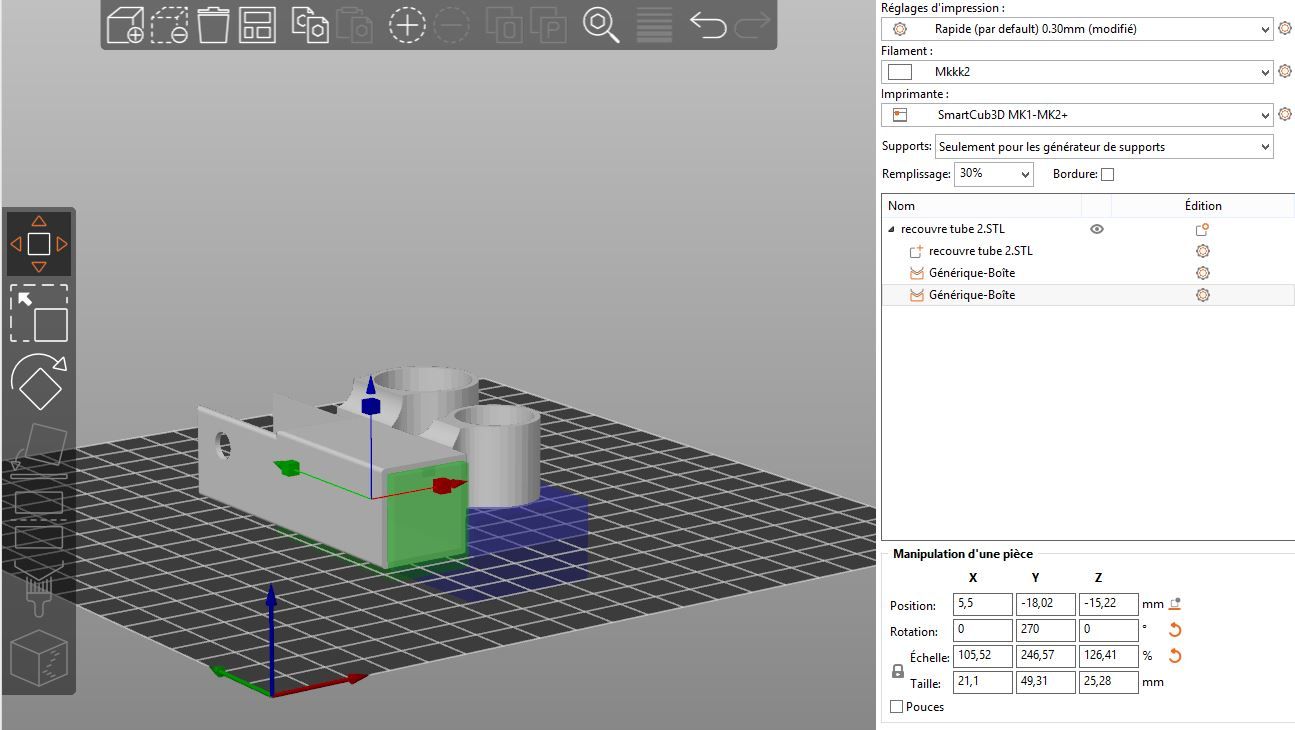This screenshot has width=1295, height=730.
Task: Activate the Move gizmo tool
Action: pyautogui.click(x=39, y=244)
